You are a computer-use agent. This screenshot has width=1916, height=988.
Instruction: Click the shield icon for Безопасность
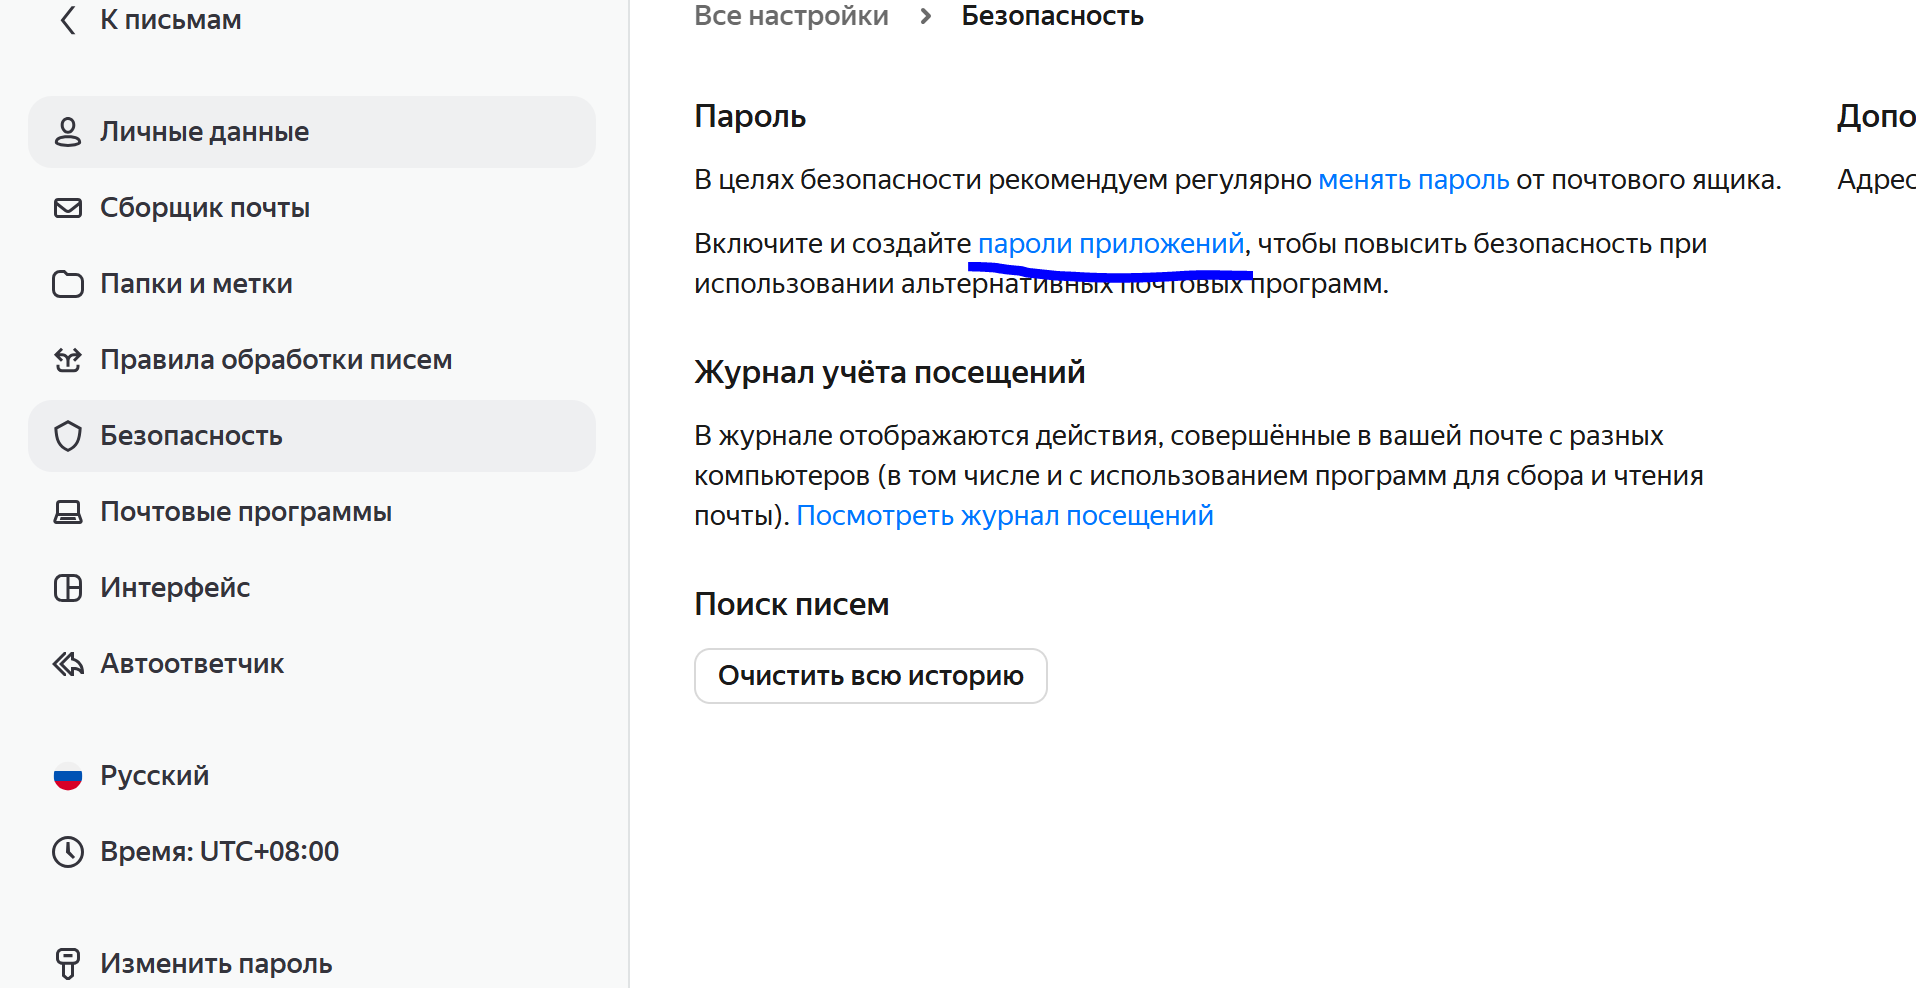coord(67,436)
